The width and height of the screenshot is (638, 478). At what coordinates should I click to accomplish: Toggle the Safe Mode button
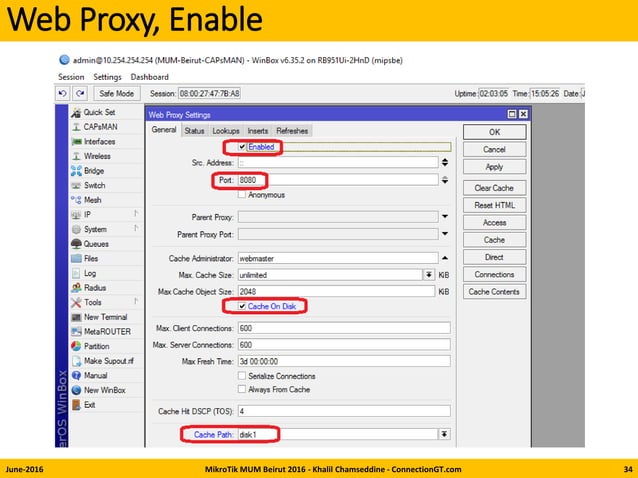click(117, 93)
